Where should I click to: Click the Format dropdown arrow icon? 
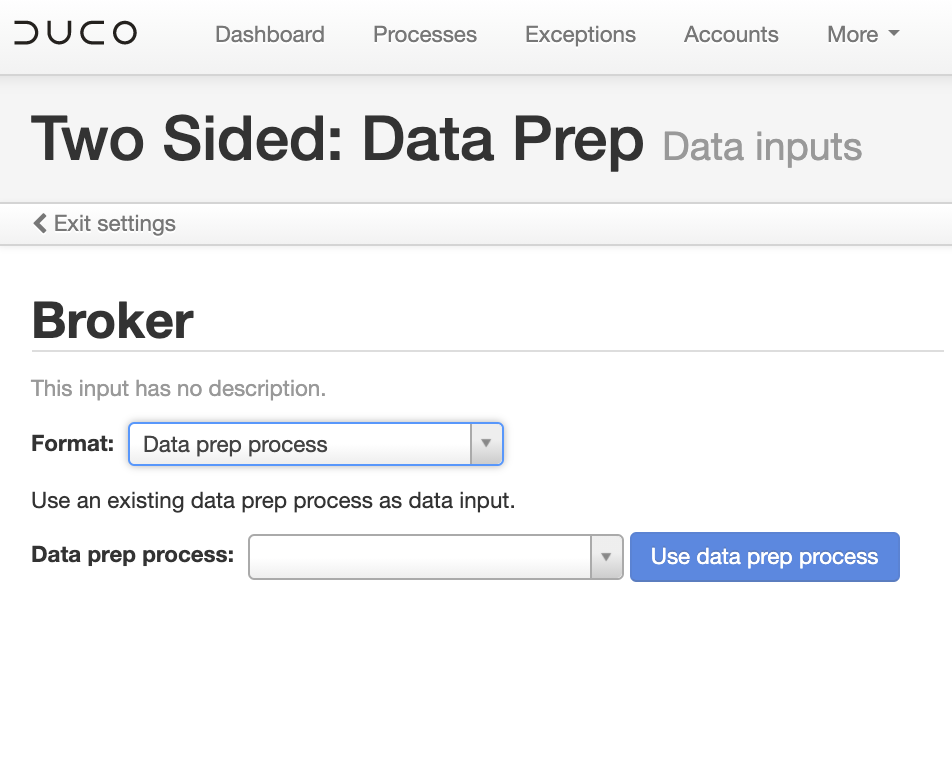(486, 443)
